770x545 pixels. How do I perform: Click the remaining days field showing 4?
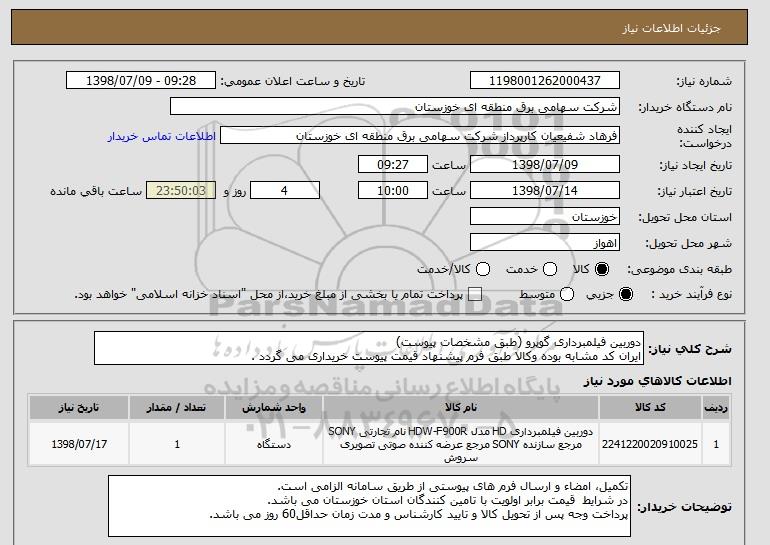tap(285, 191)
